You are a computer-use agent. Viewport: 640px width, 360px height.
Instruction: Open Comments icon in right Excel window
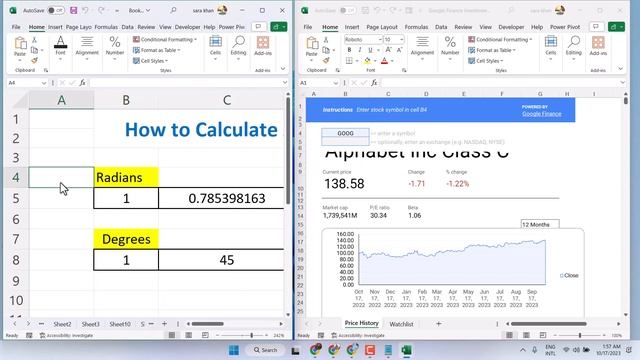pyautogui.click(x=596, y=27)
